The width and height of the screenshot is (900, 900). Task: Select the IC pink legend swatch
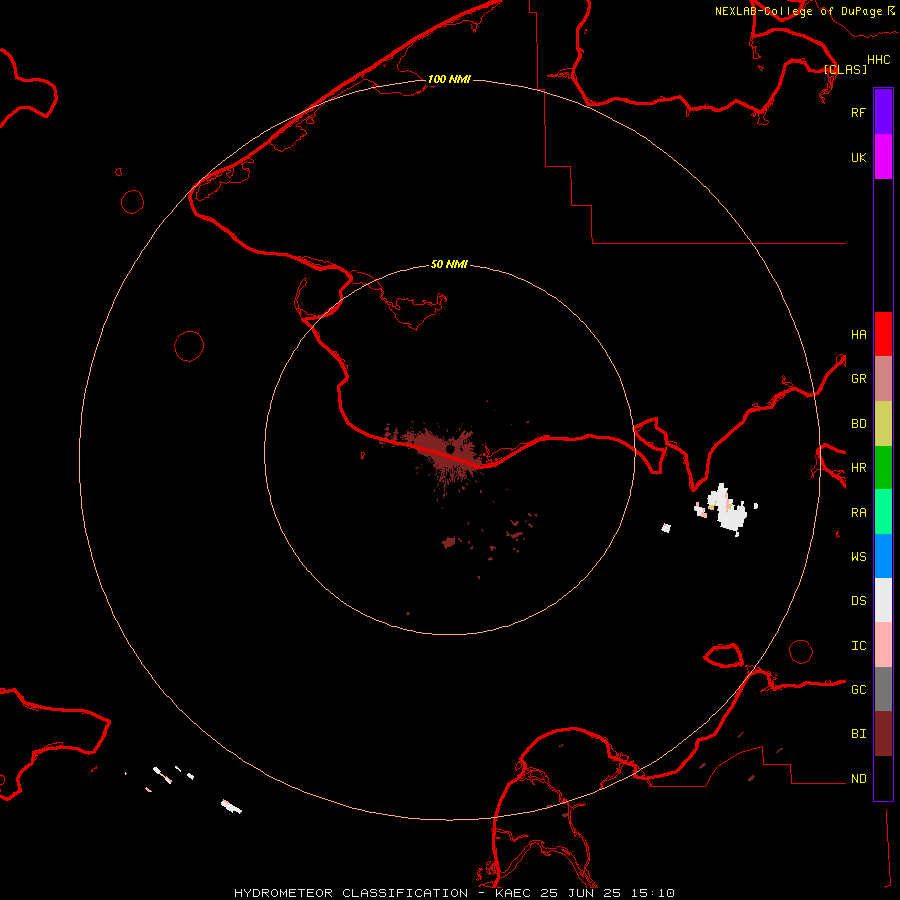883,645
